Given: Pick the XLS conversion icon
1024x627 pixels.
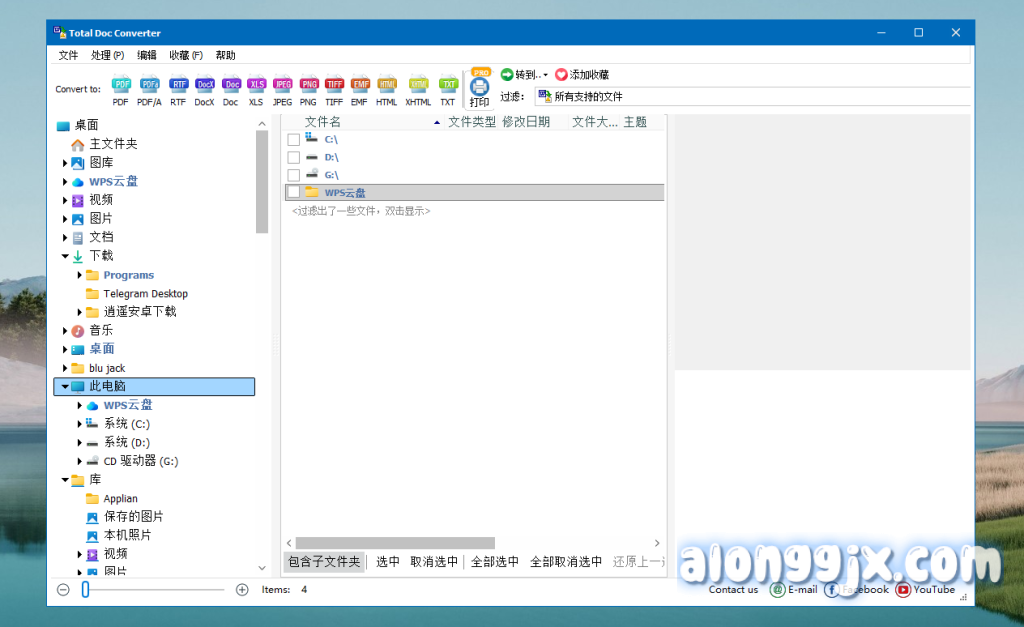Looking at the screenshot, I should 256,87.
